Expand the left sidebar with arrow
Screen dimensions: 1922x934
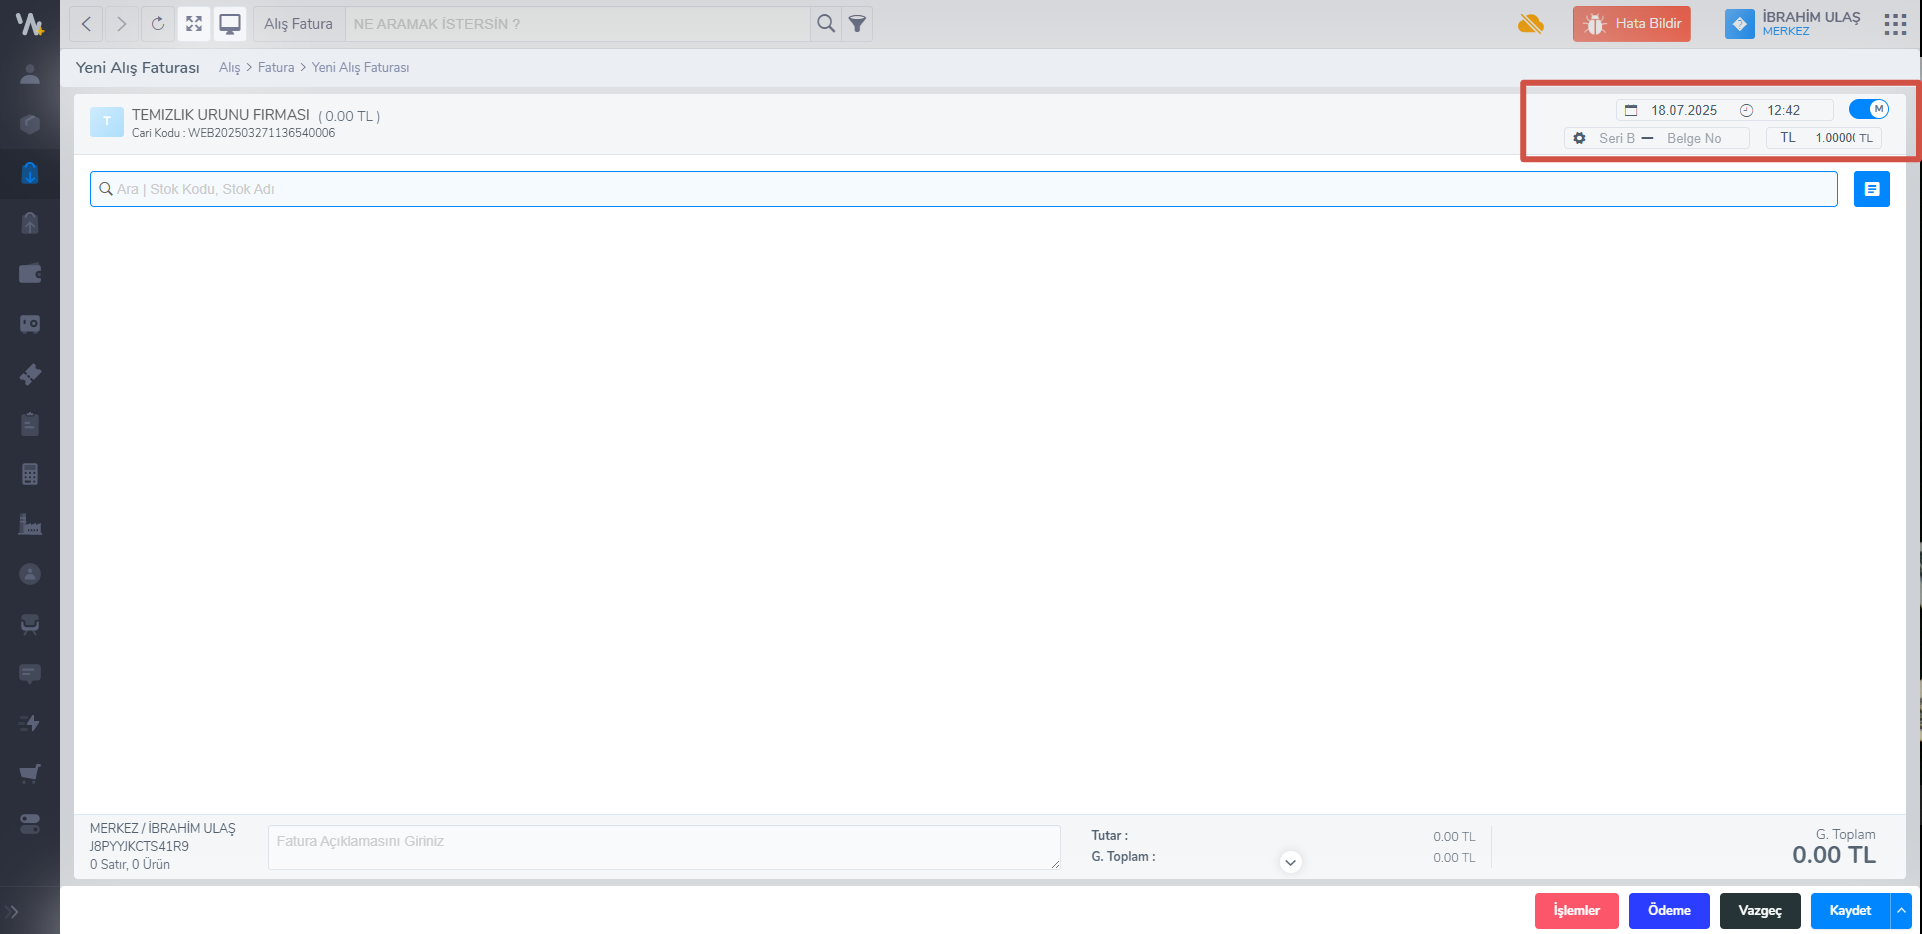(13, 911)
